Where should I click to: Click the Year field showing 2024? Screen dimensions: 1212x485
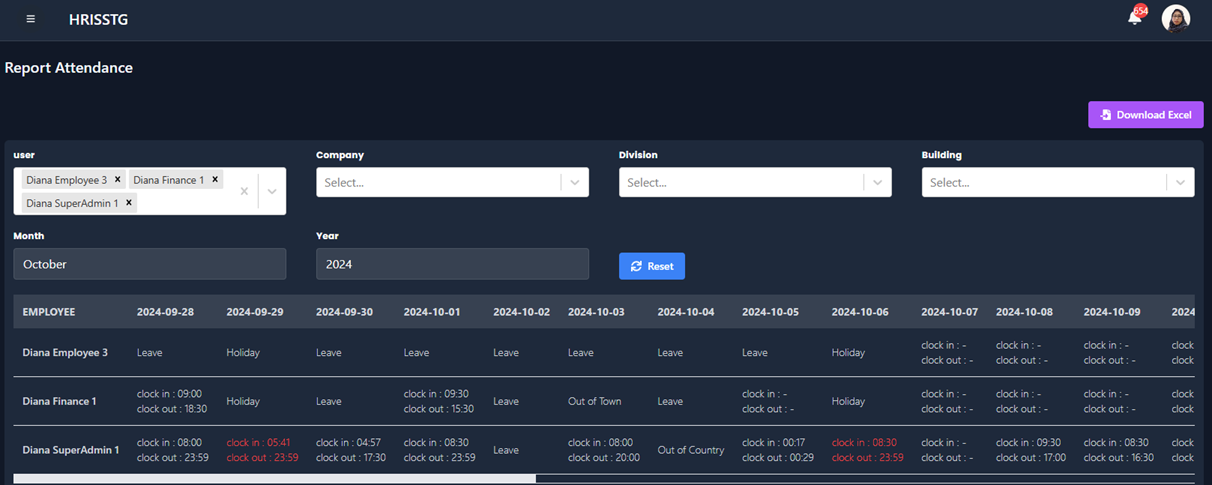coord(452,264)
